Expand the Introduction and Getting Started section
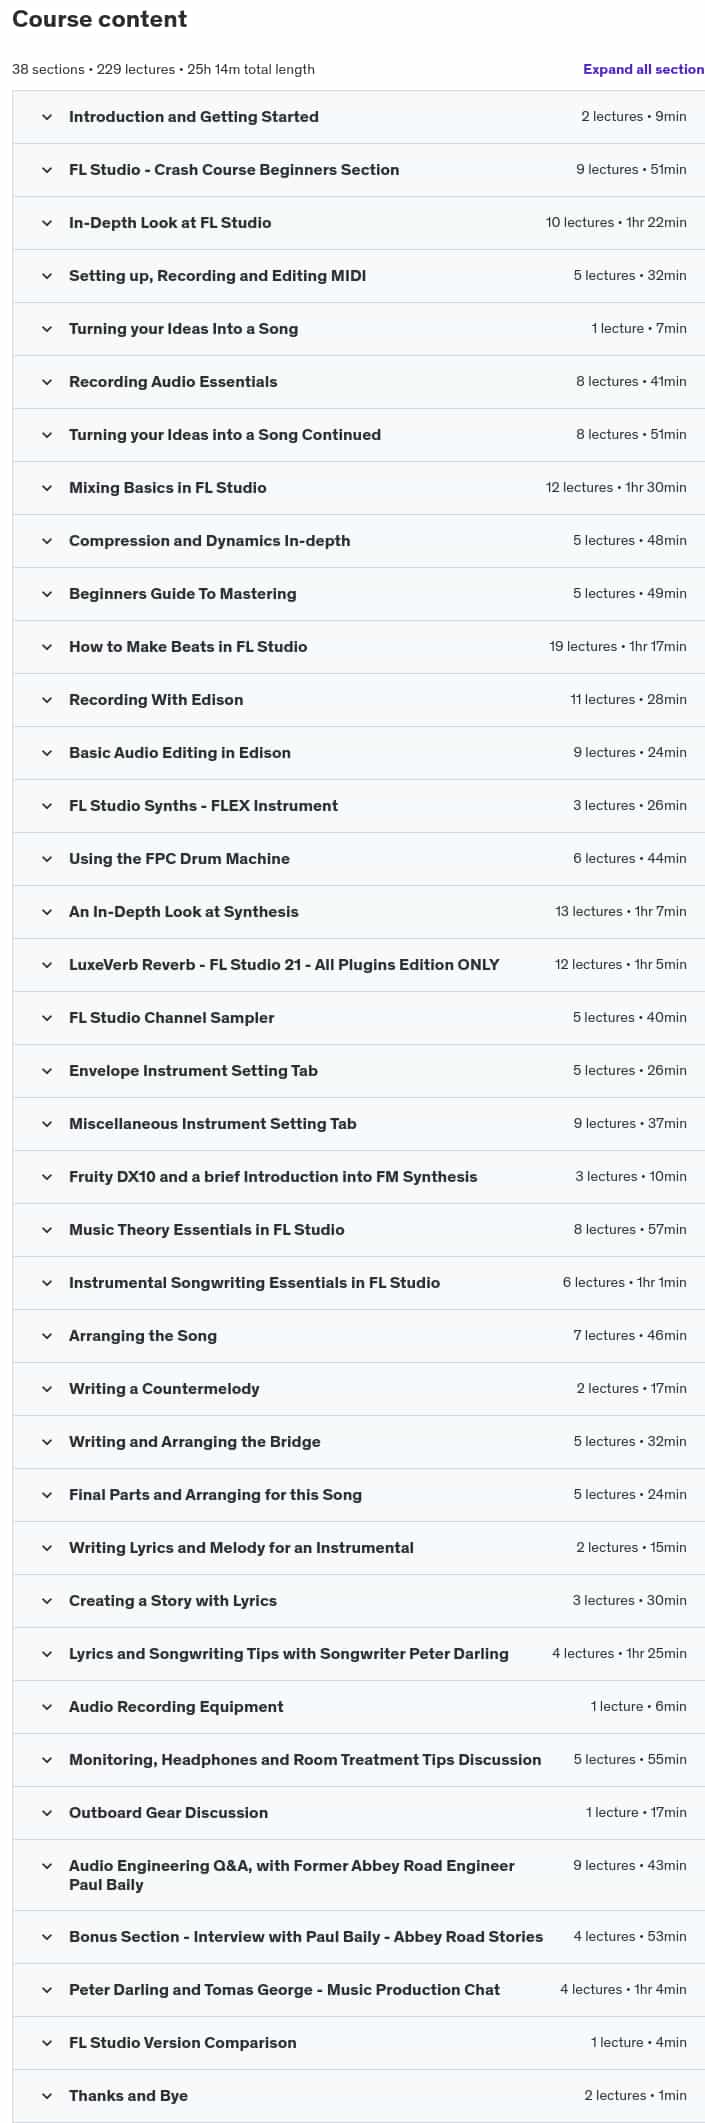Viewport: 705px width, 2123px height. click(358, 117)
